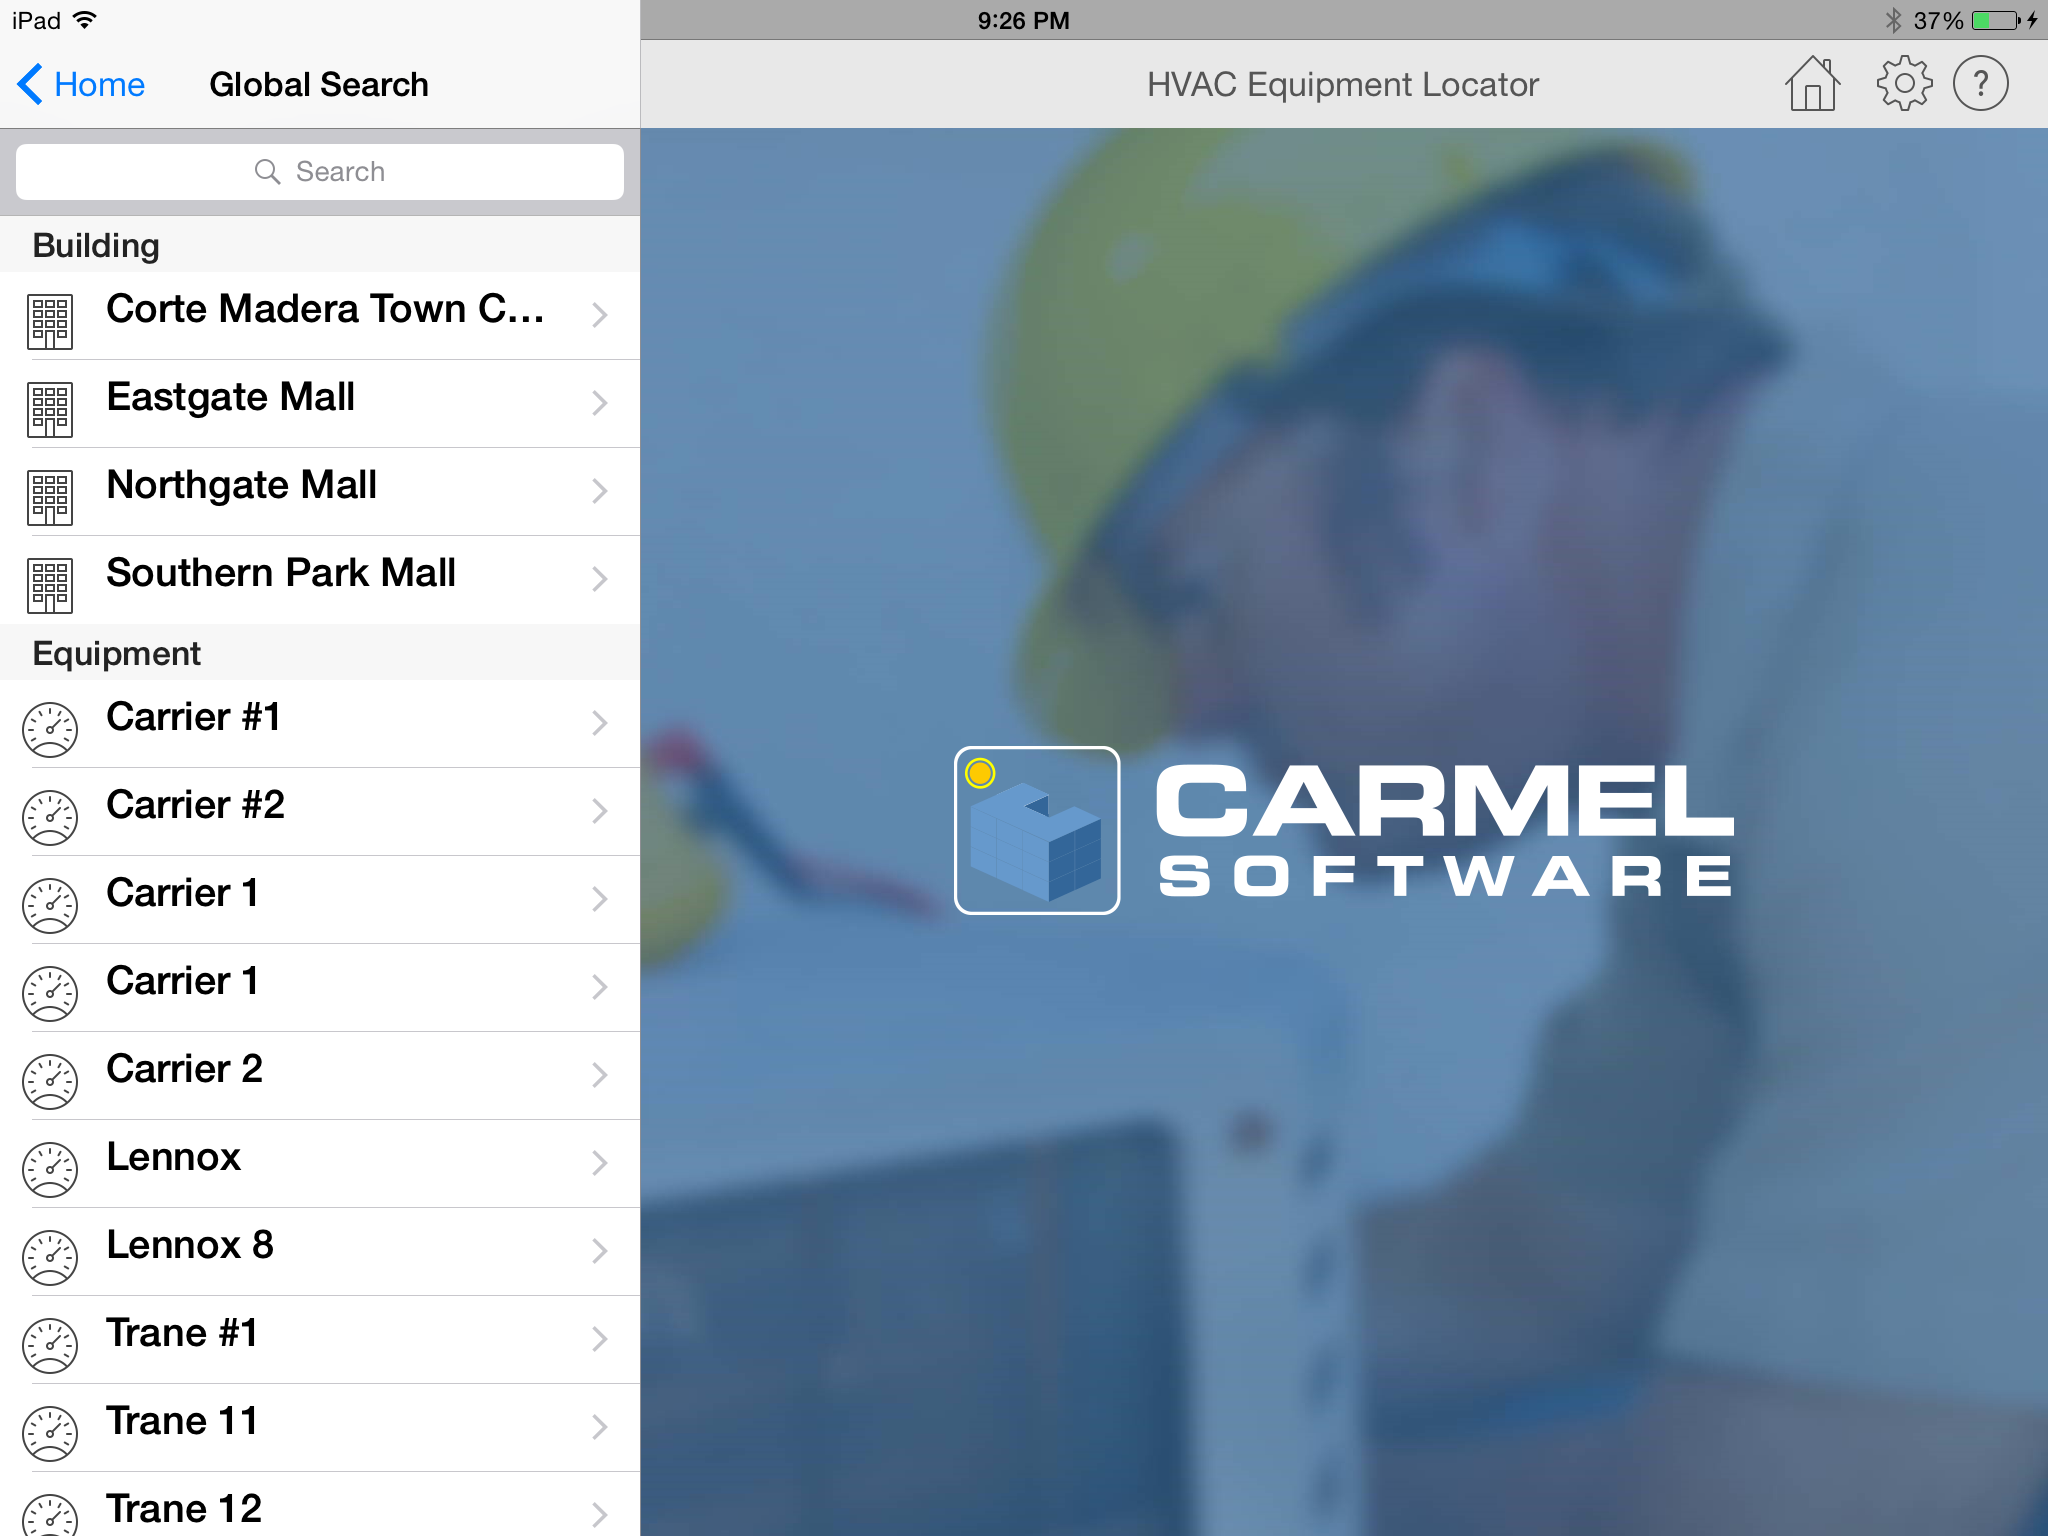
Task: Expand chevron on Corte Madera Town row
Action: tap(599, 315)
